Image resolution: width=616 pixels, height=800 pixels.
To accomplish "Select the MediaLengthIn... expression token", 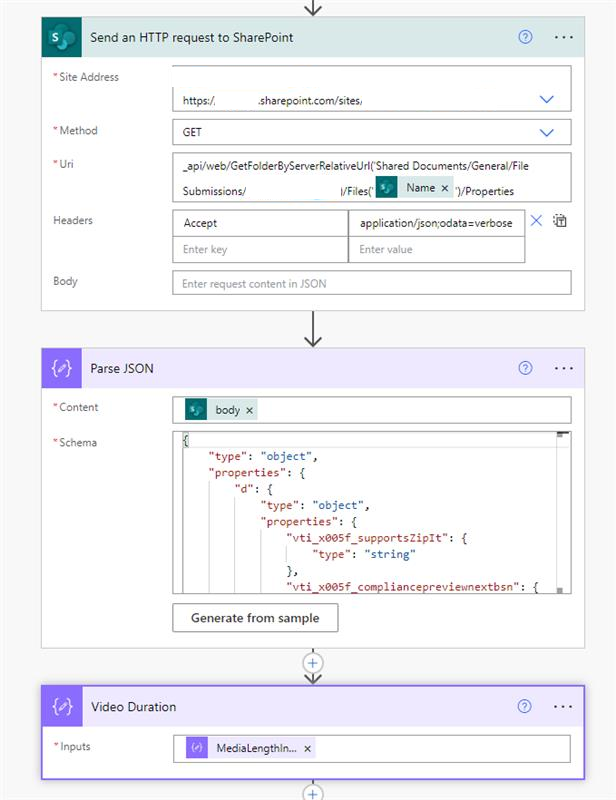I will tap(251, 748).
